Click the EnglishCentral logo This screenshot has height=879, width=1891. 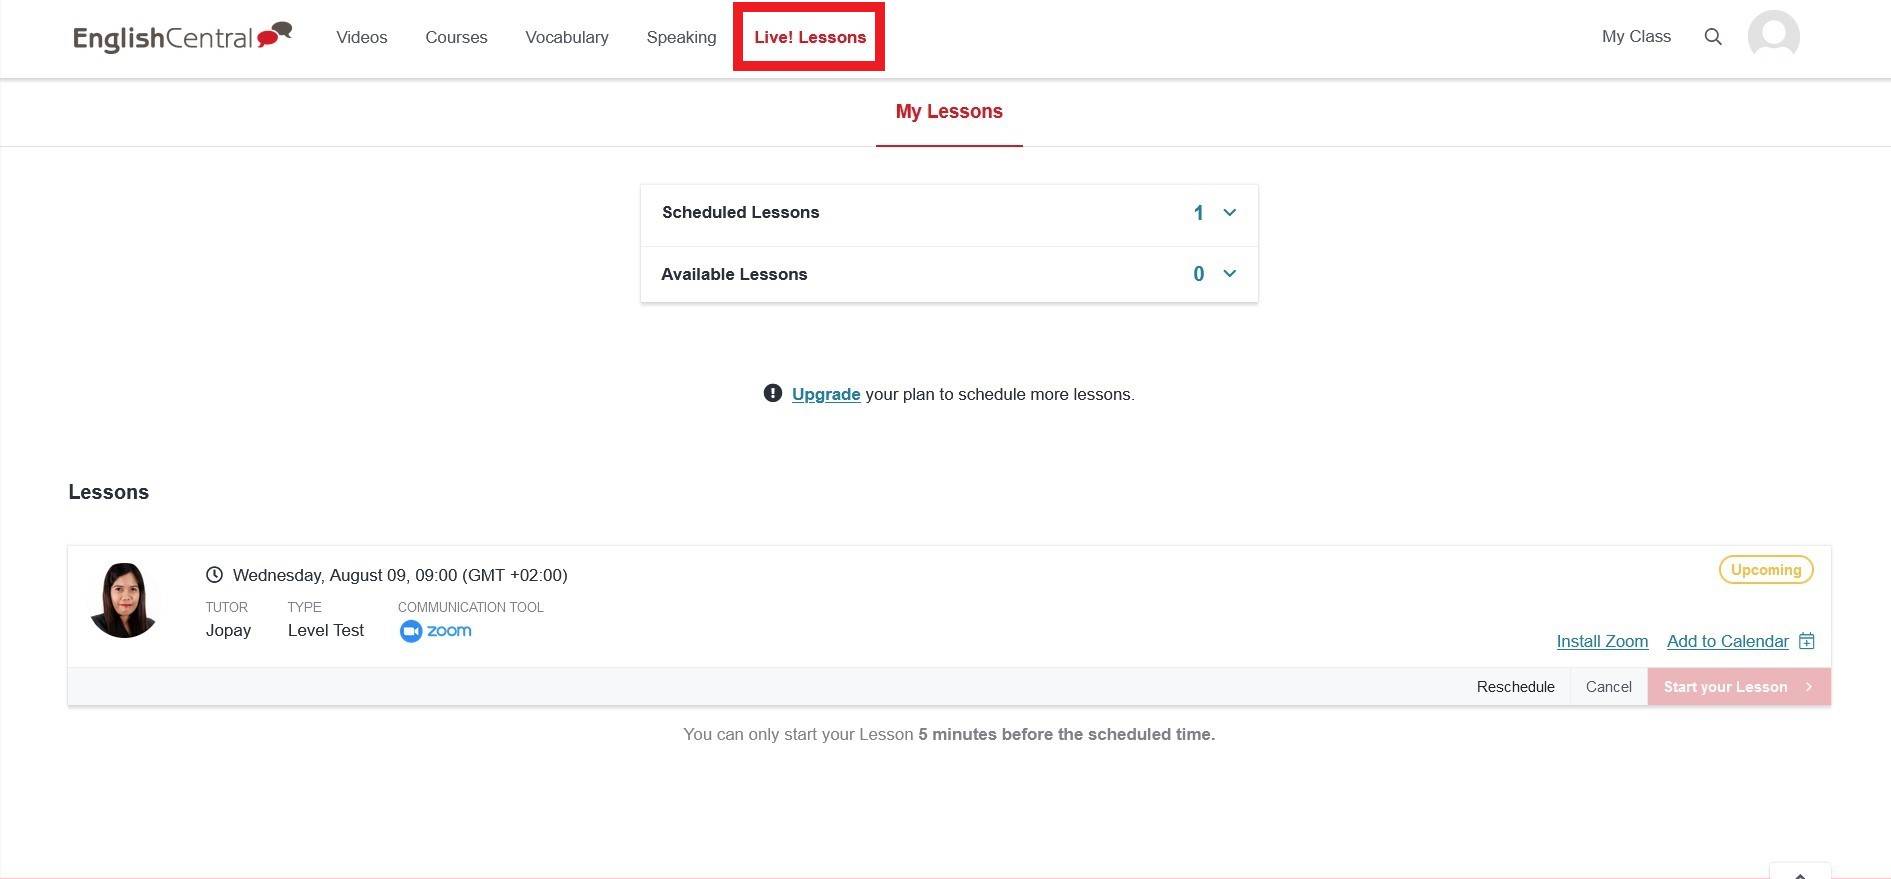point(182,37)
